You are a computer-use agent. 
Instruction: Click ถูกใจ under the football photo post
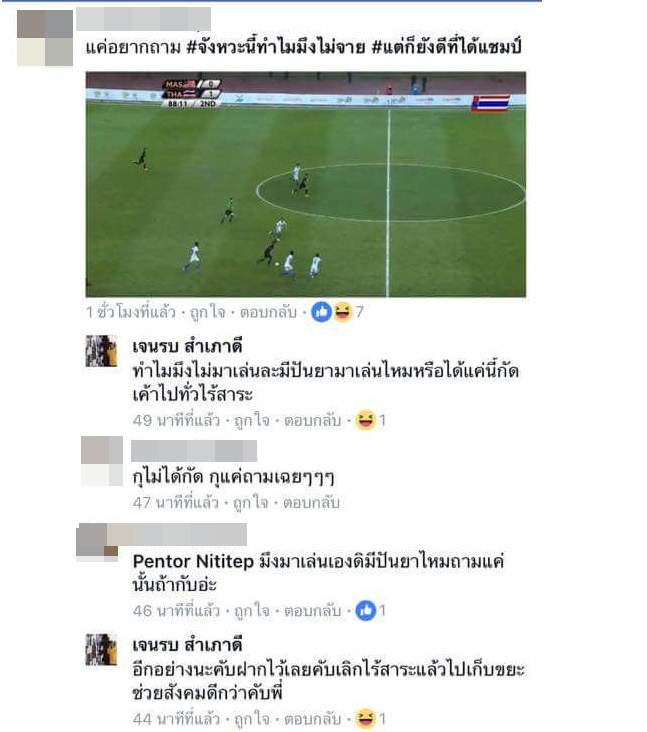pyautogui.click(x=207, y=312)
